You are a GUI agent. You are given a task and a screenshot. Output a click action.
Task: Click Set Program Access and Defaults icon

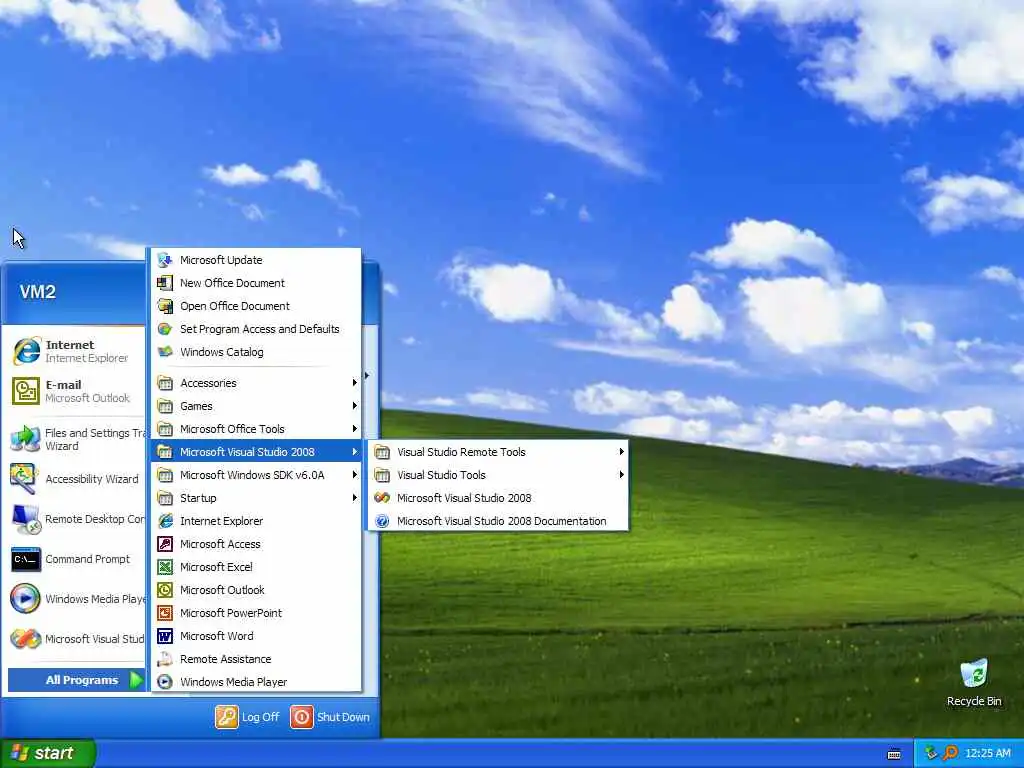pyautogui.click(x=165, y=329)
